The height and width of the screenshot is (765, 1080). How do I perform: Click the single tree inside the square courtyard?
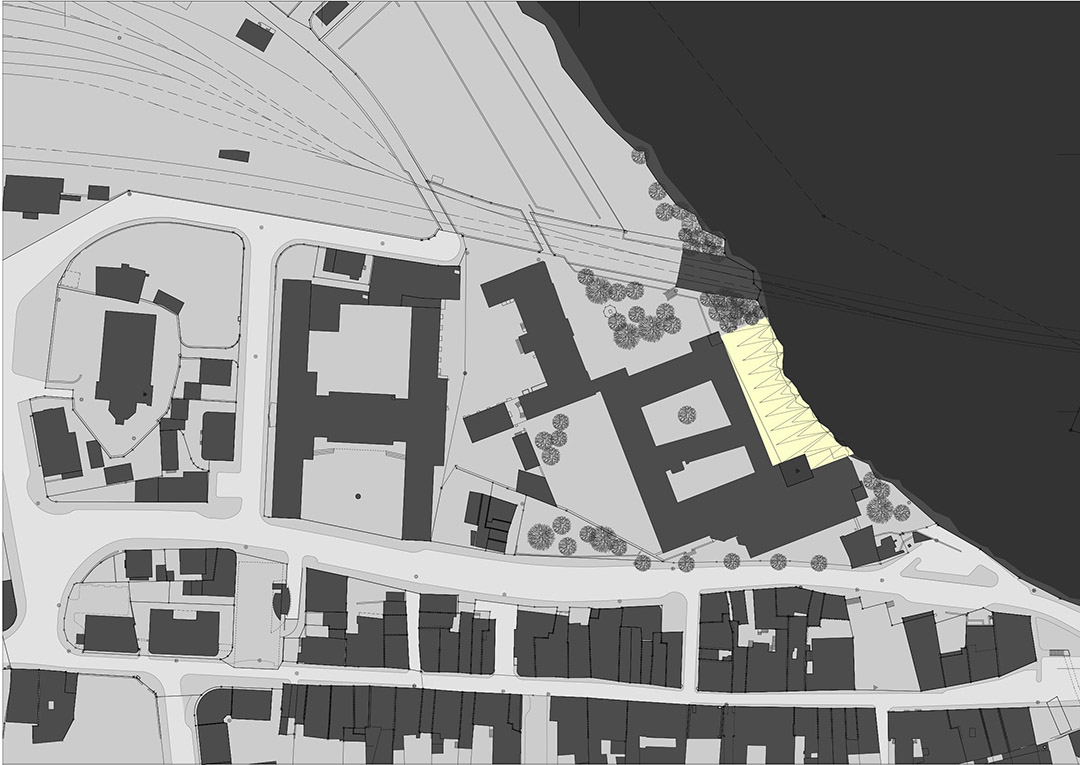(x=686, y=414)
